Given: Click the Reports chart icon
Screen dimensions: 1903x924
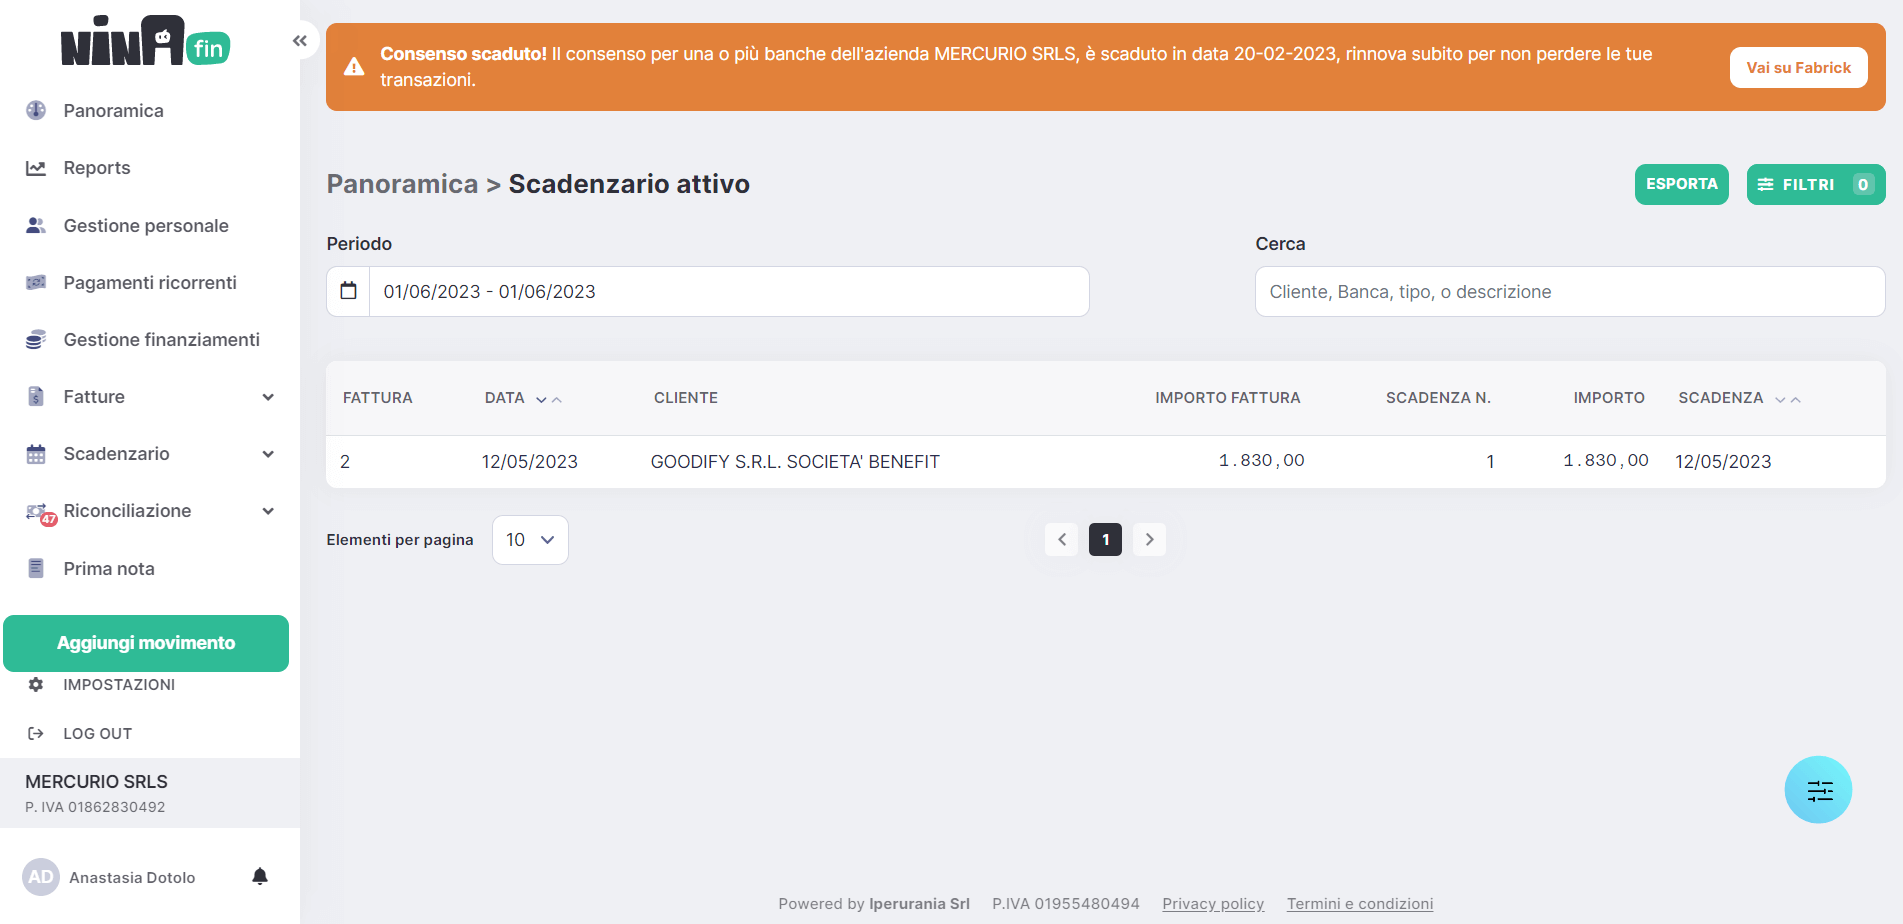Looking at the screenshot, I should coord(36,168).
